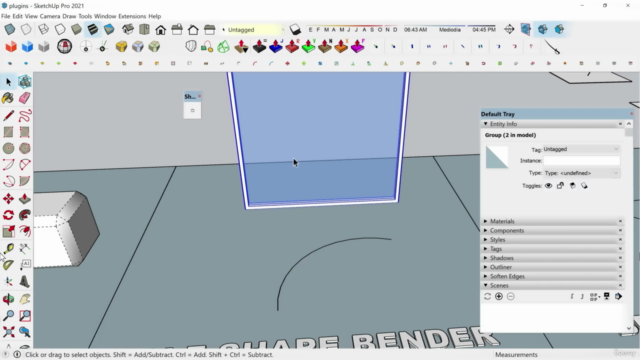Click the Zoom Extents tool
Image resolution: width=640 pixels, height=360 pixels.
[x=8, y=332]
